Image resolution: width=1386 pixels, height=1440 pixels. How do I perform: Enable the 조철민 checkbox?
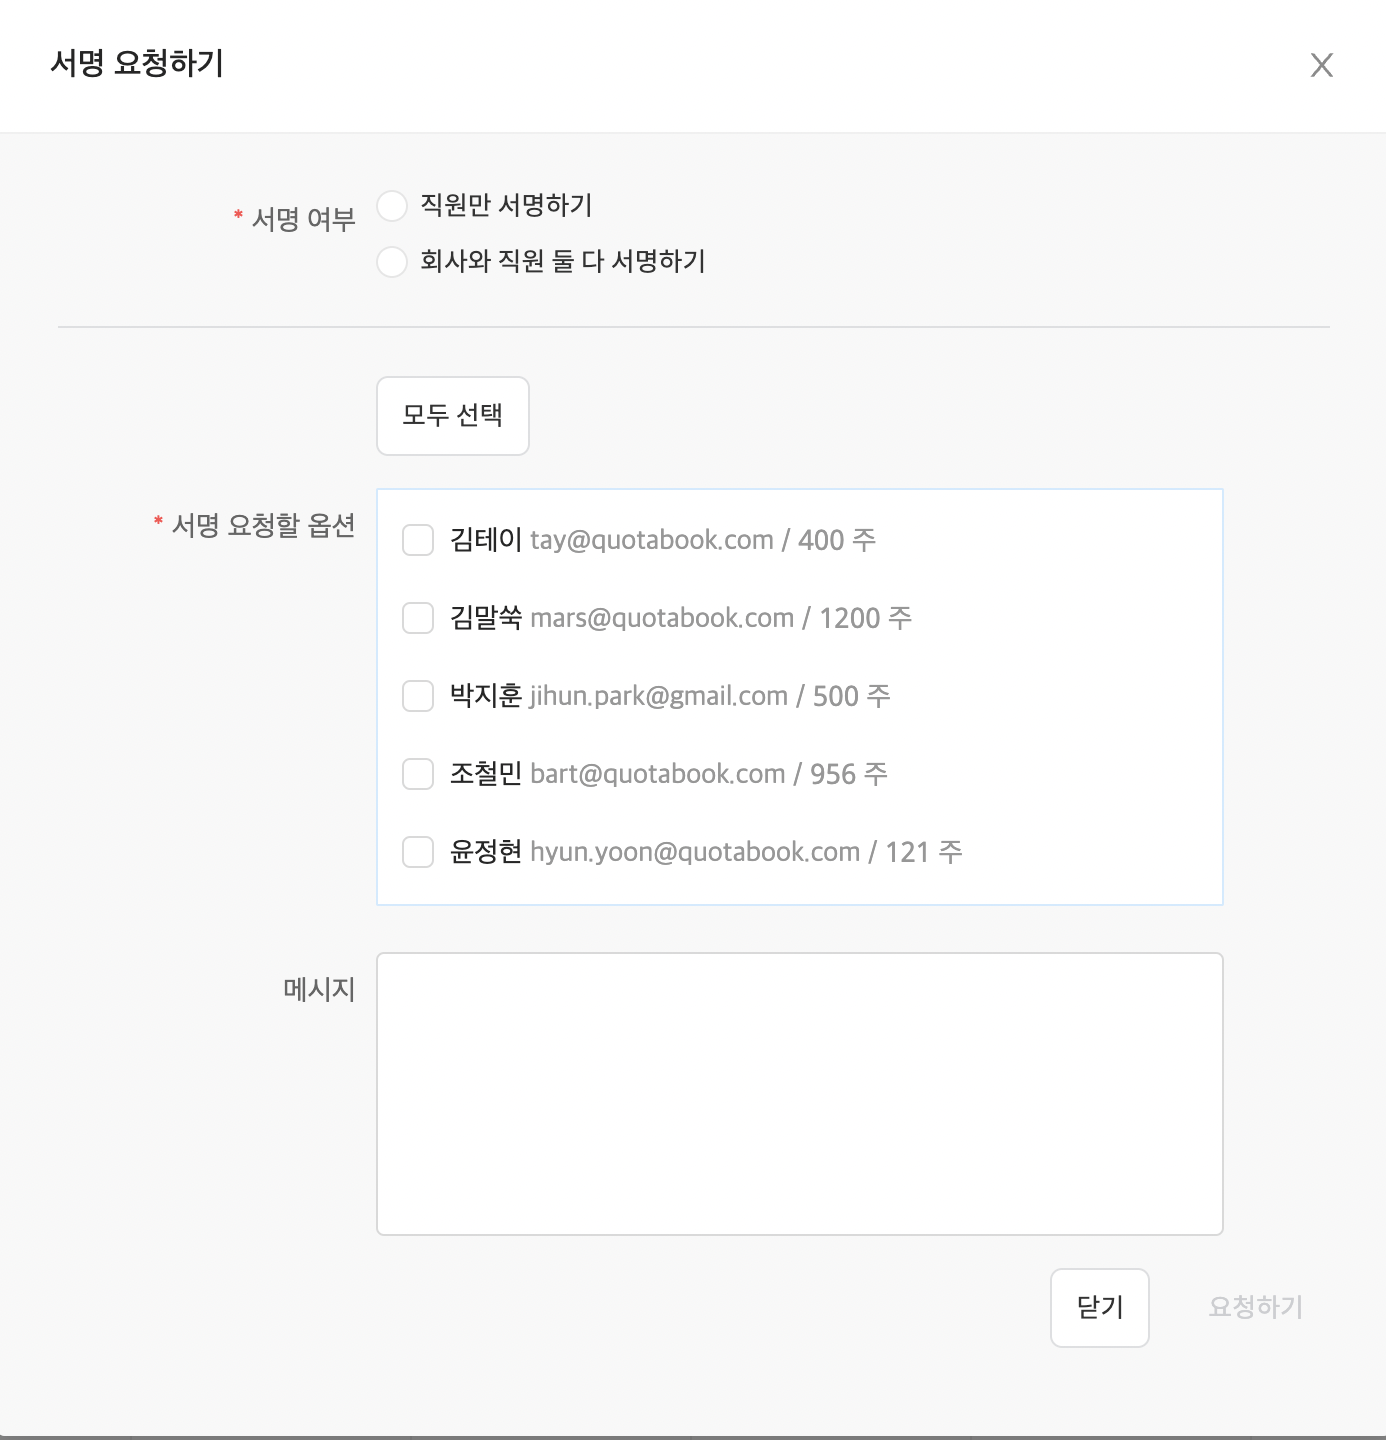tap(418, 774)
